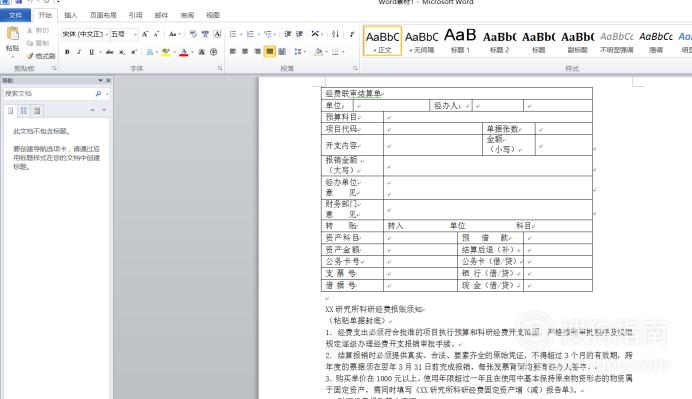Click the Numbering list icon
Viewport: 692px width, 399px height.
click(x=250, y=34)
